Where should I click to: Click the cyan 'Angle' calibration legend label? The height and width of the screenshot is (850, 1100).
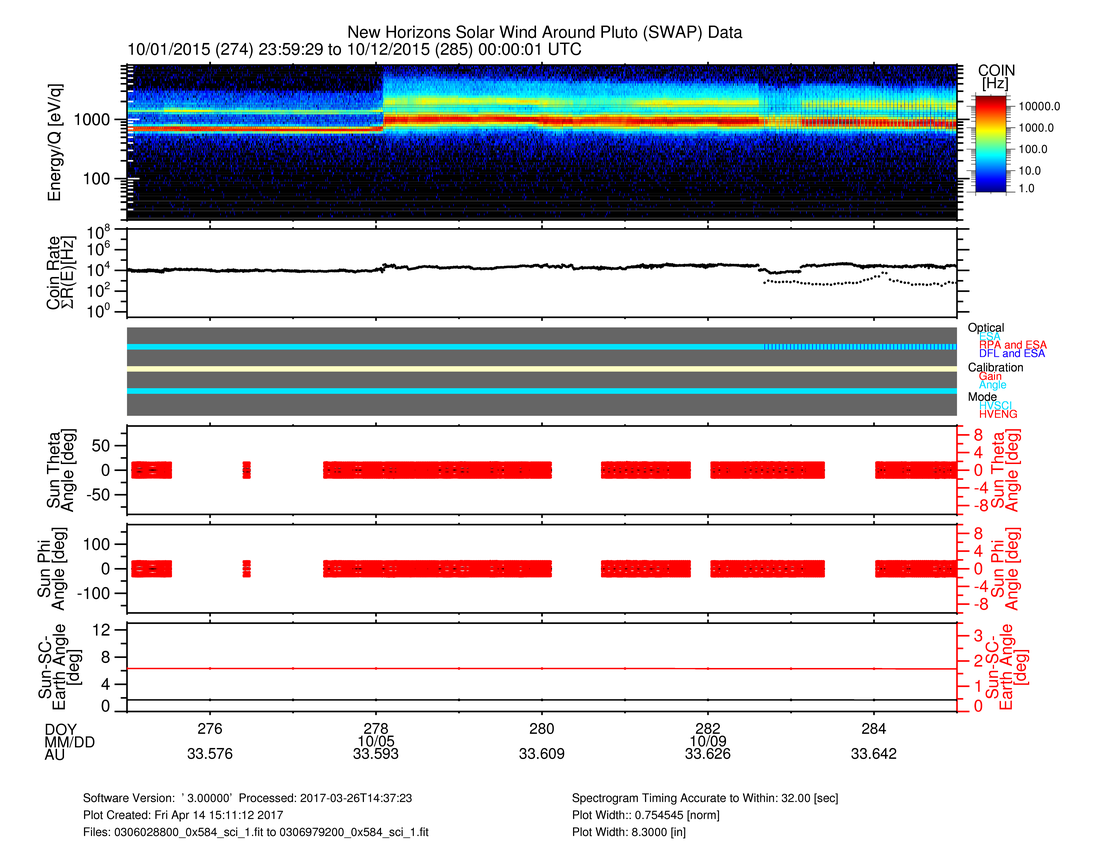tap(995, 385)
